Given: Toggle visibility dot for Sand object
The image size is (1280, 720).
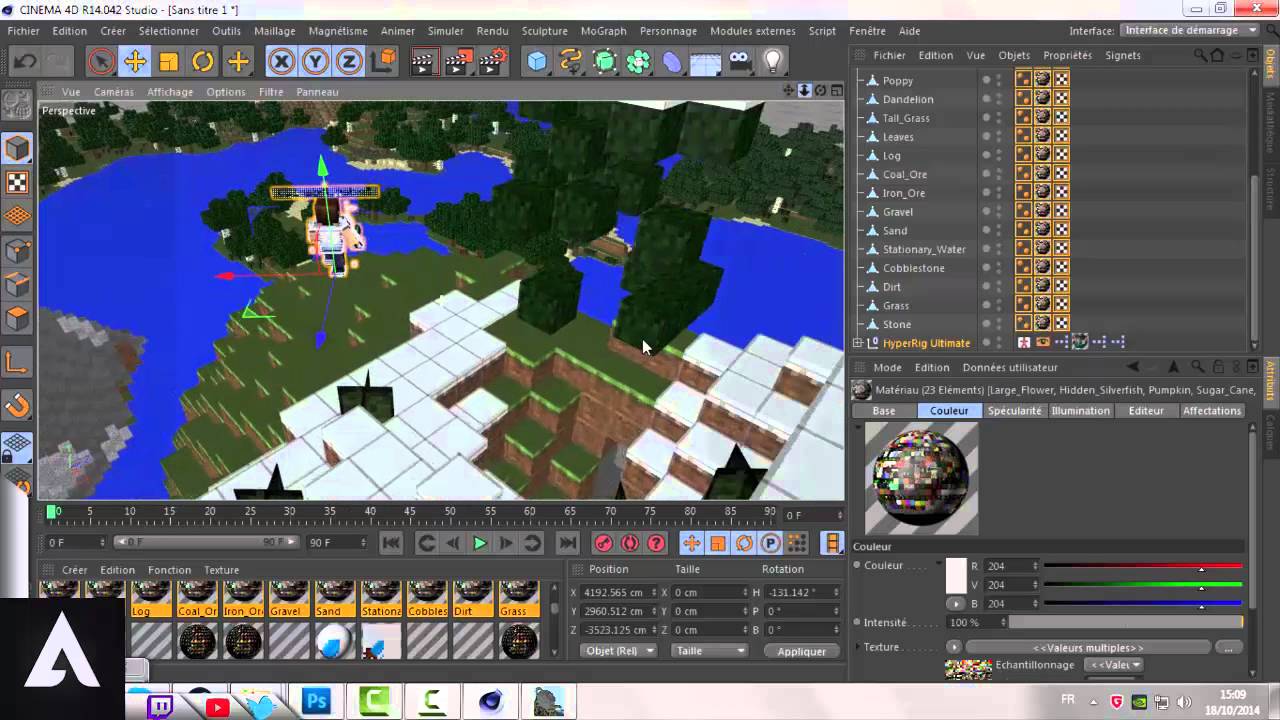Looking at the screenshot, I should 986,230.
